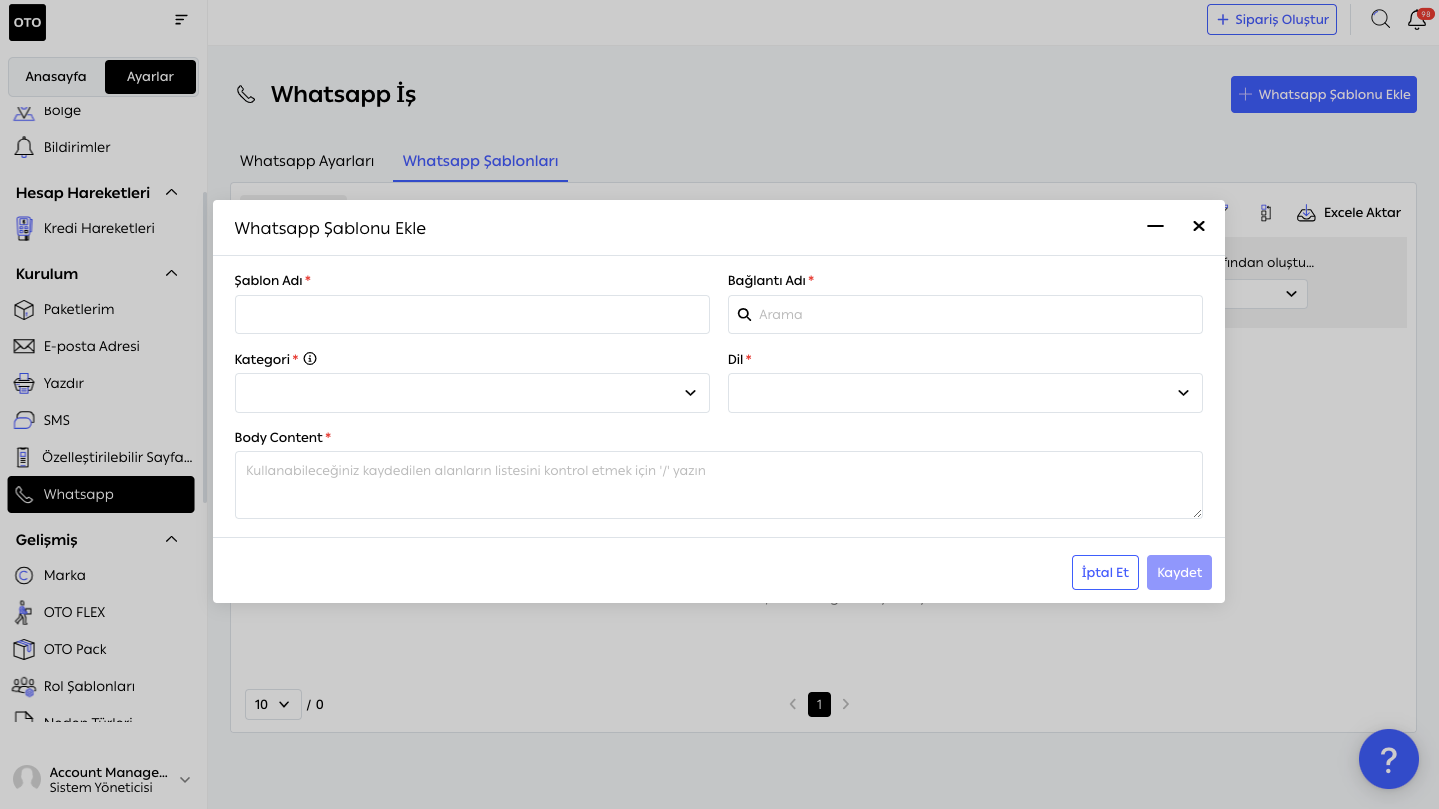Close the Whatsapp Şablonu Ekle dialog
The width and height of the screenshot is (1439, 809).
1199,226
